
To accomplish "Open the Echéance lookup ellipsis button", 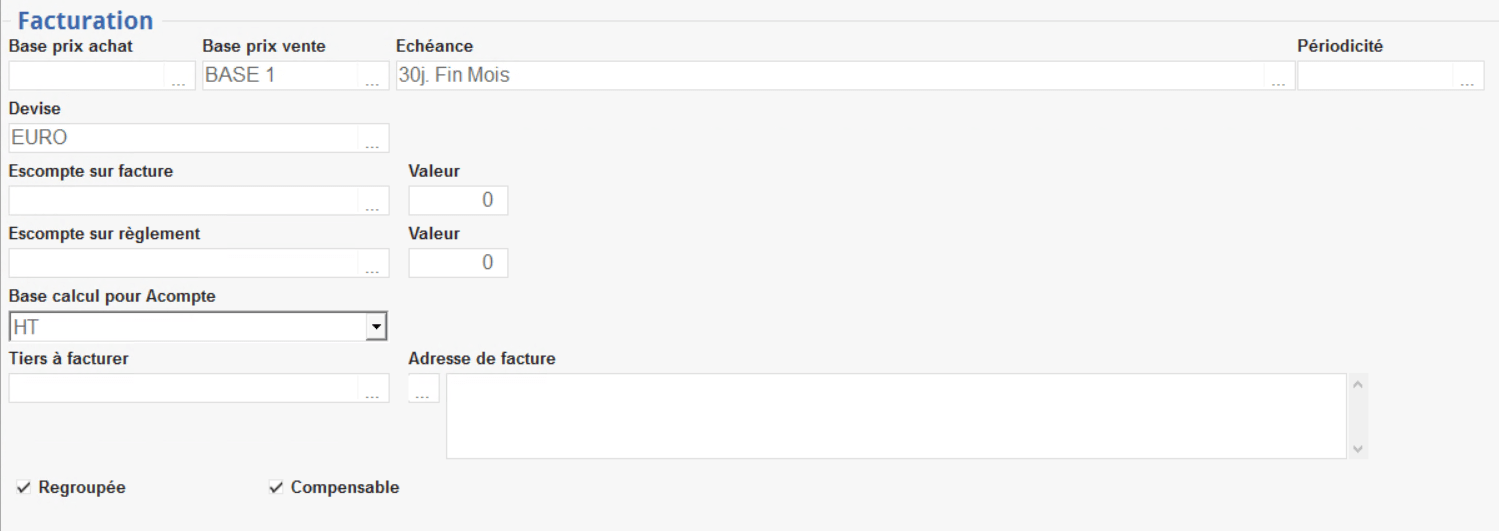I will (1278, 77).
